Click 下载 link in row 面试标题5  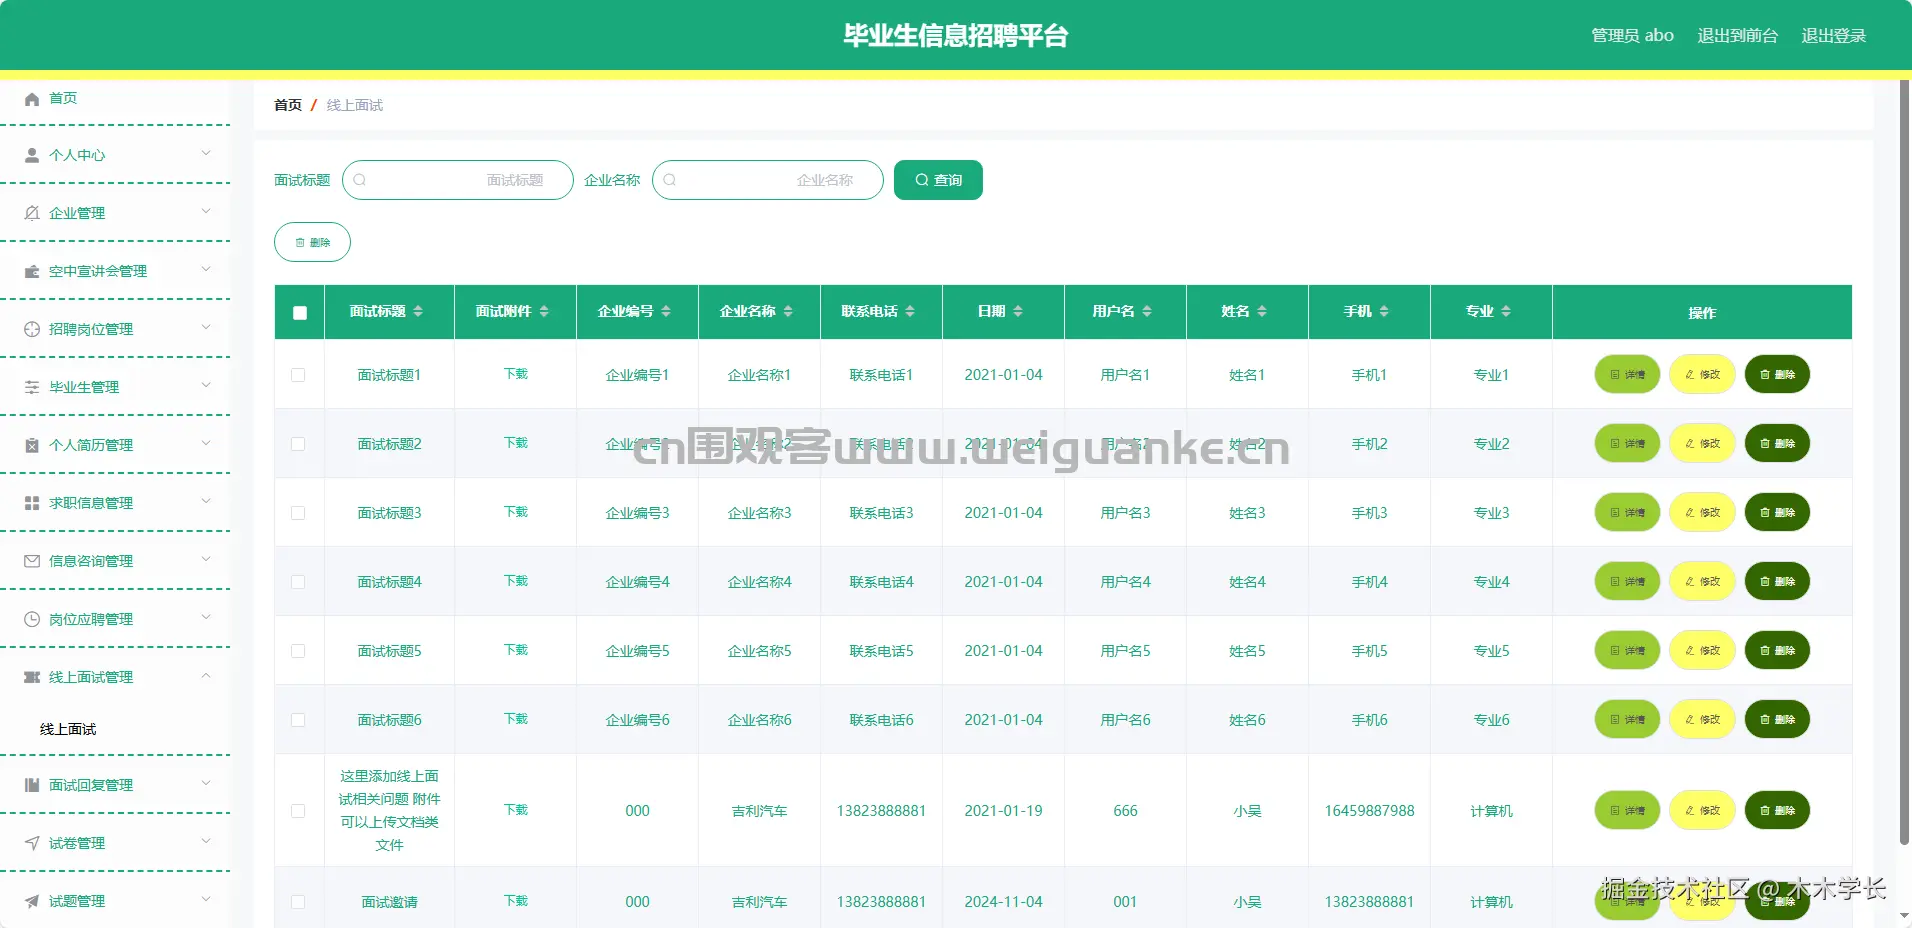pos(516,650)
